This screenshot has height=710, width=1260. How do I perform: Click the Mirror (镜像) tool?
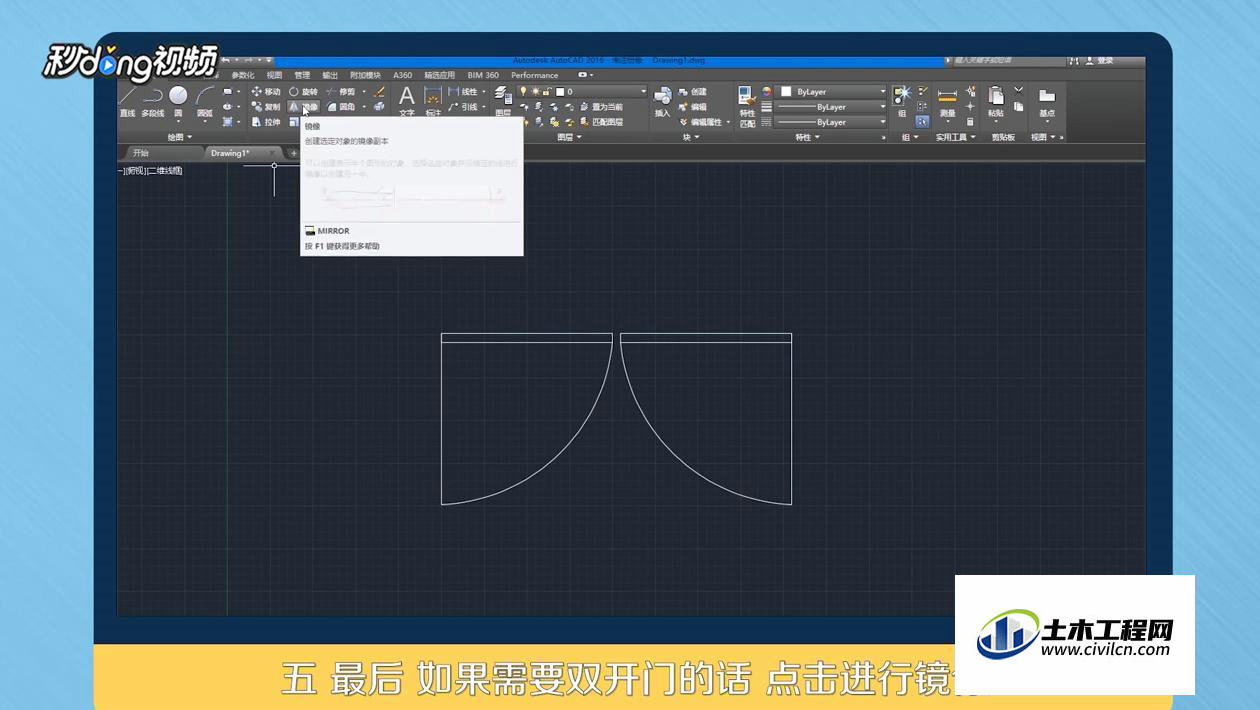click(303, 107)
